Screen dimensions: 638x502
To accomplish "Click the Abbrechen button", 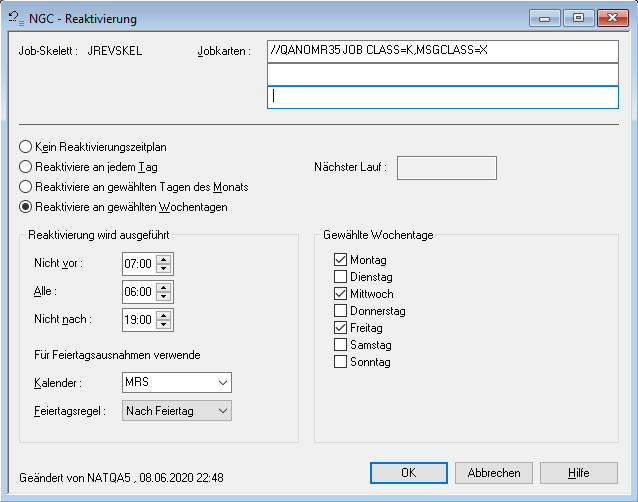I will 493,473.
